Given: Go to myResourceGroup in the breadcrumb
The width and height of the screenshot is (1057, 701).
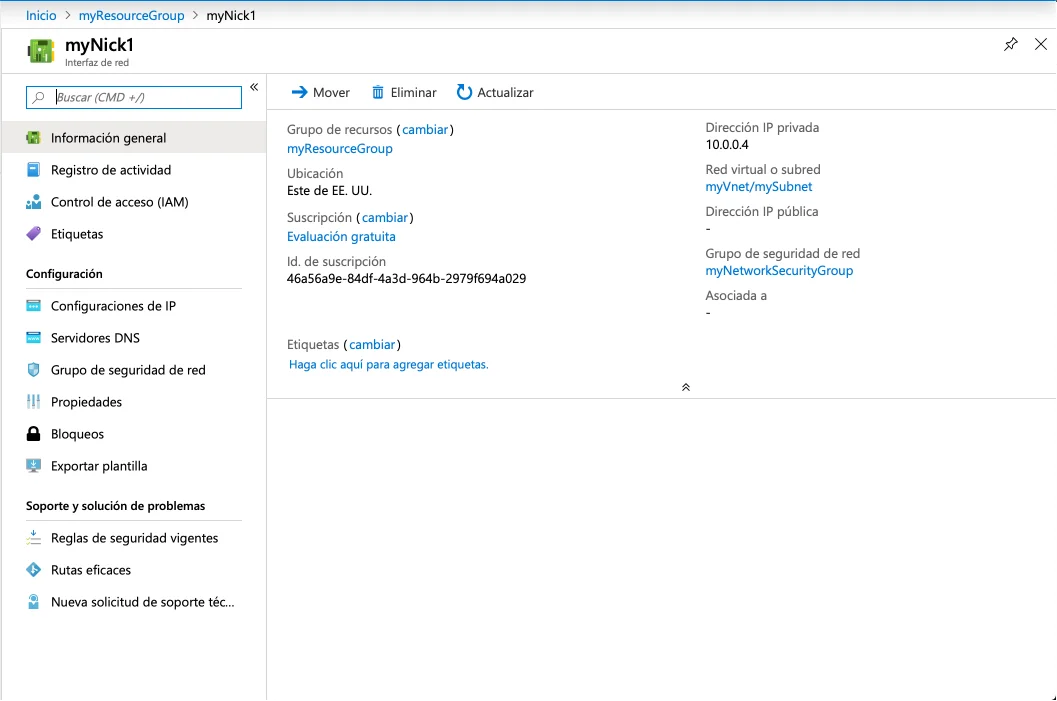Looking at the screenshot, I should tap(131, 16).
